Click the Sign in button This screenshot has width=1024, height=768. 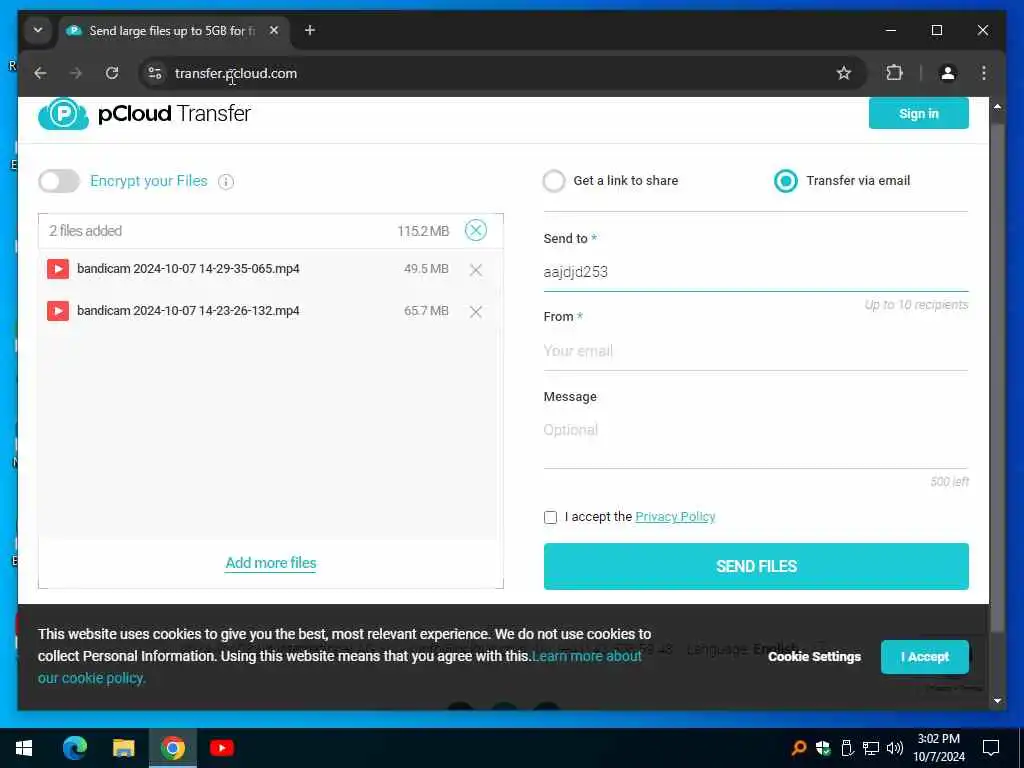click(918, 113)
